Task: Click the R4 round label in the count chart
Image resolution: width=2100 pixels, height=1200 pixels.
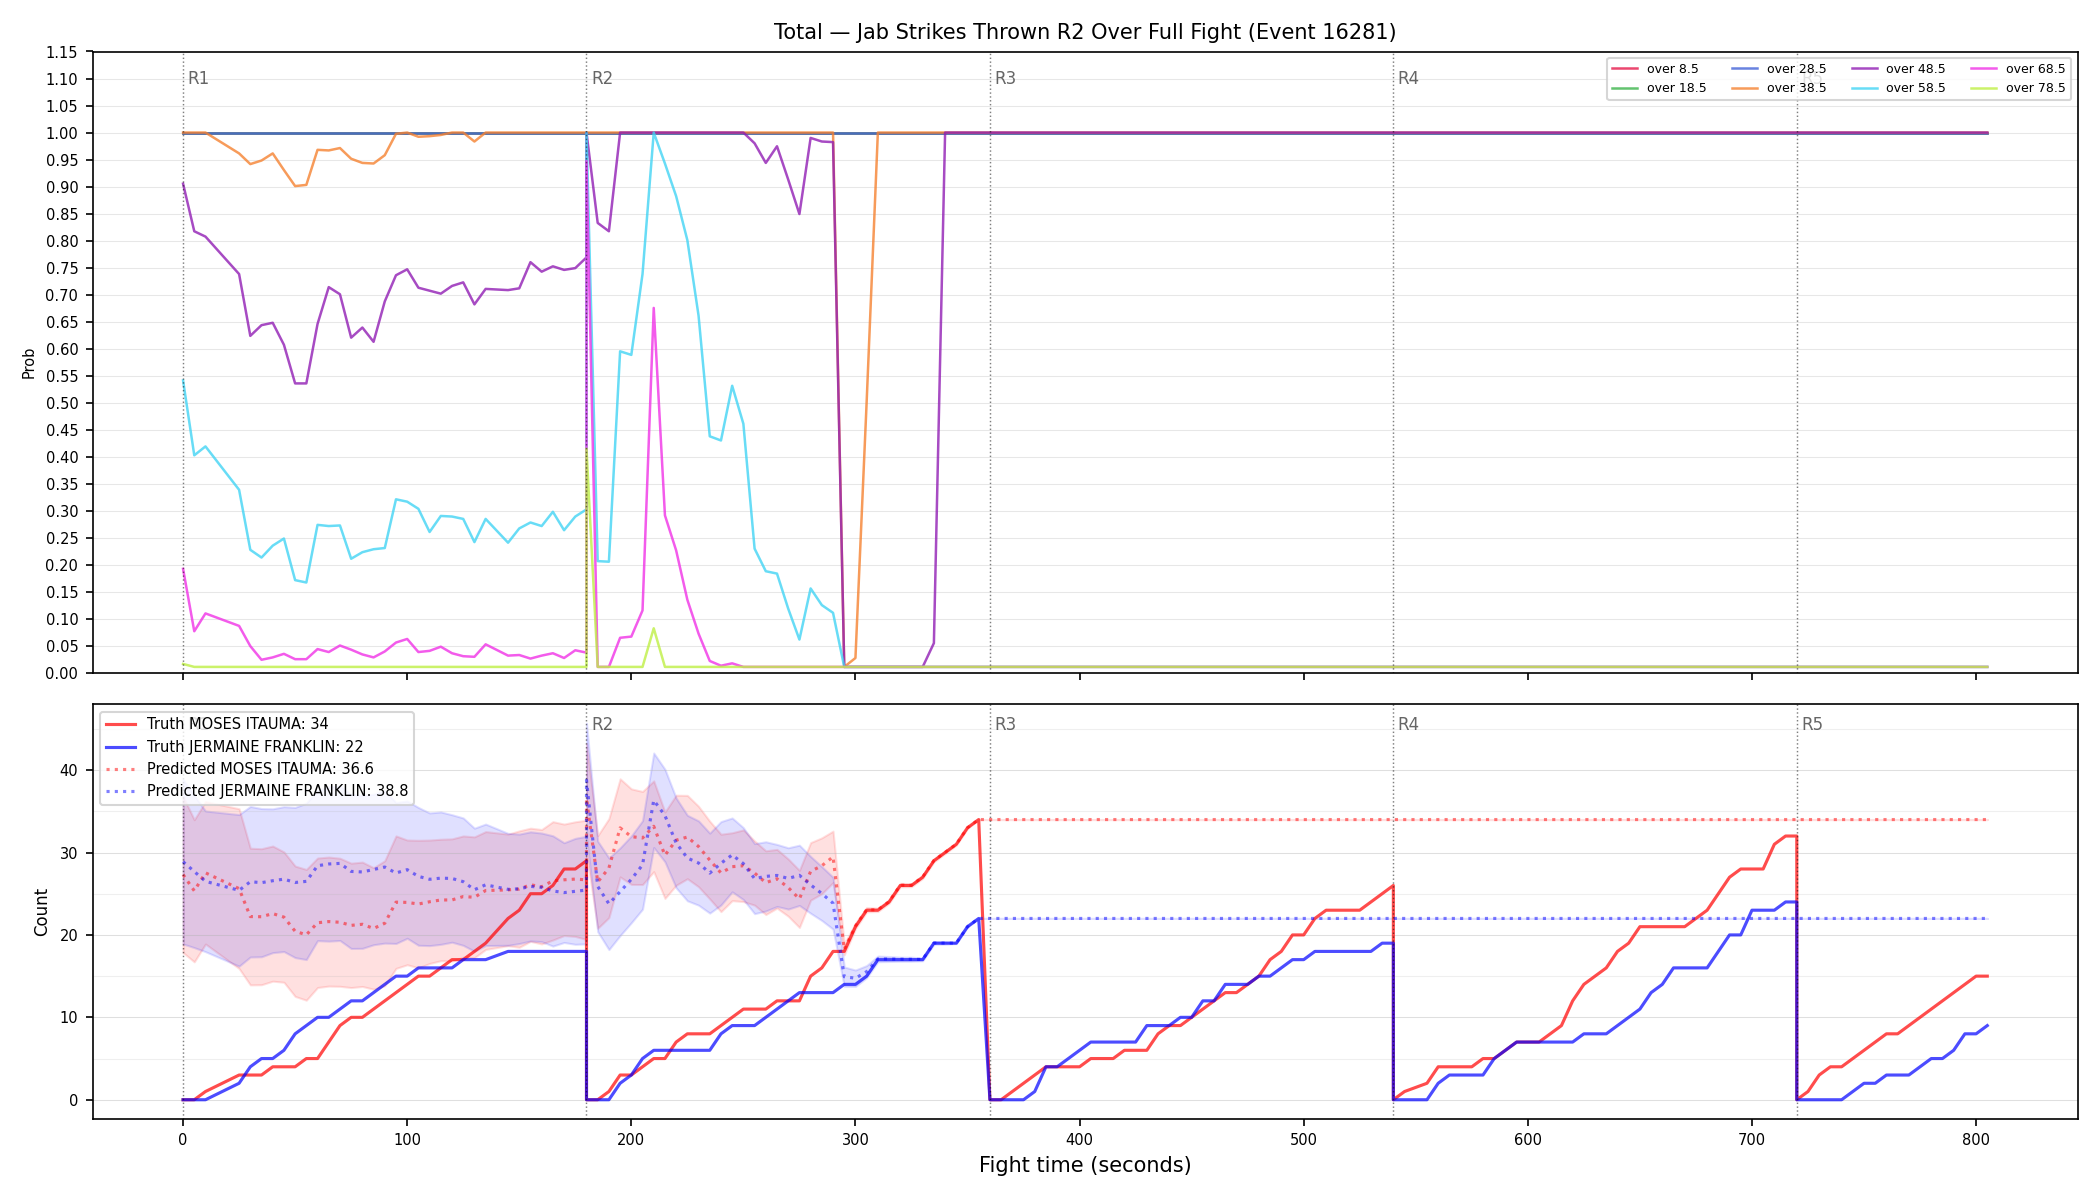Action: (x=1408, y=724)
